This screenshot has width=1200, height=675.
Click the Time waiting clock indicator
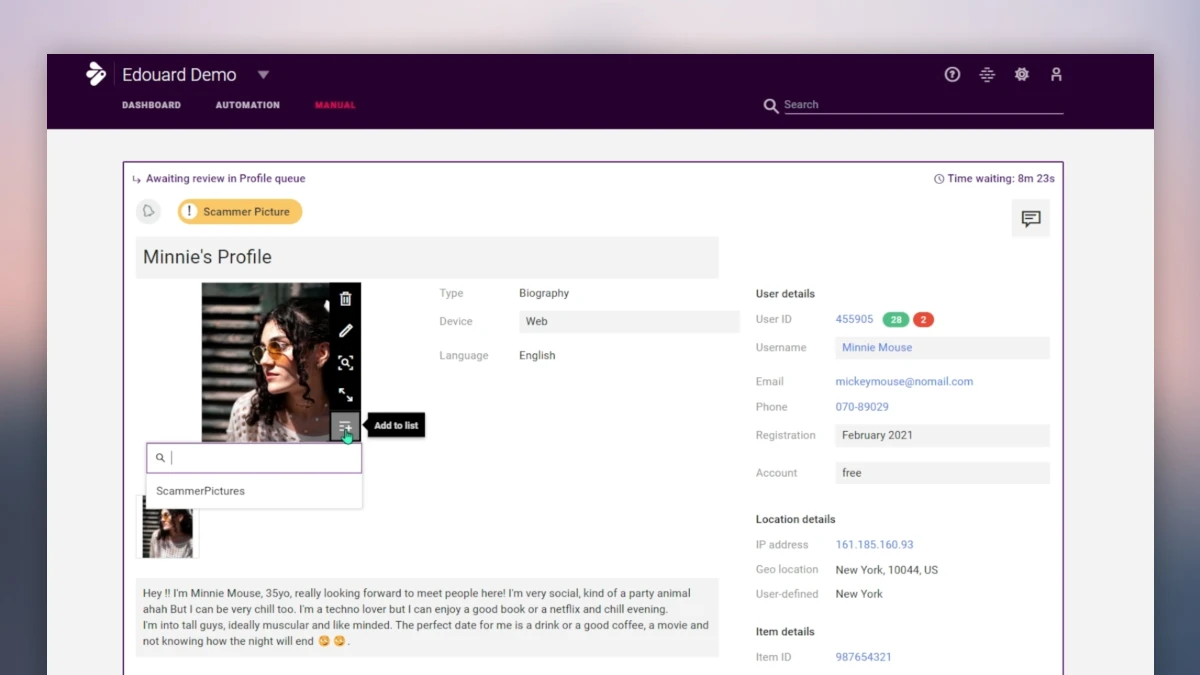[994, 179]
